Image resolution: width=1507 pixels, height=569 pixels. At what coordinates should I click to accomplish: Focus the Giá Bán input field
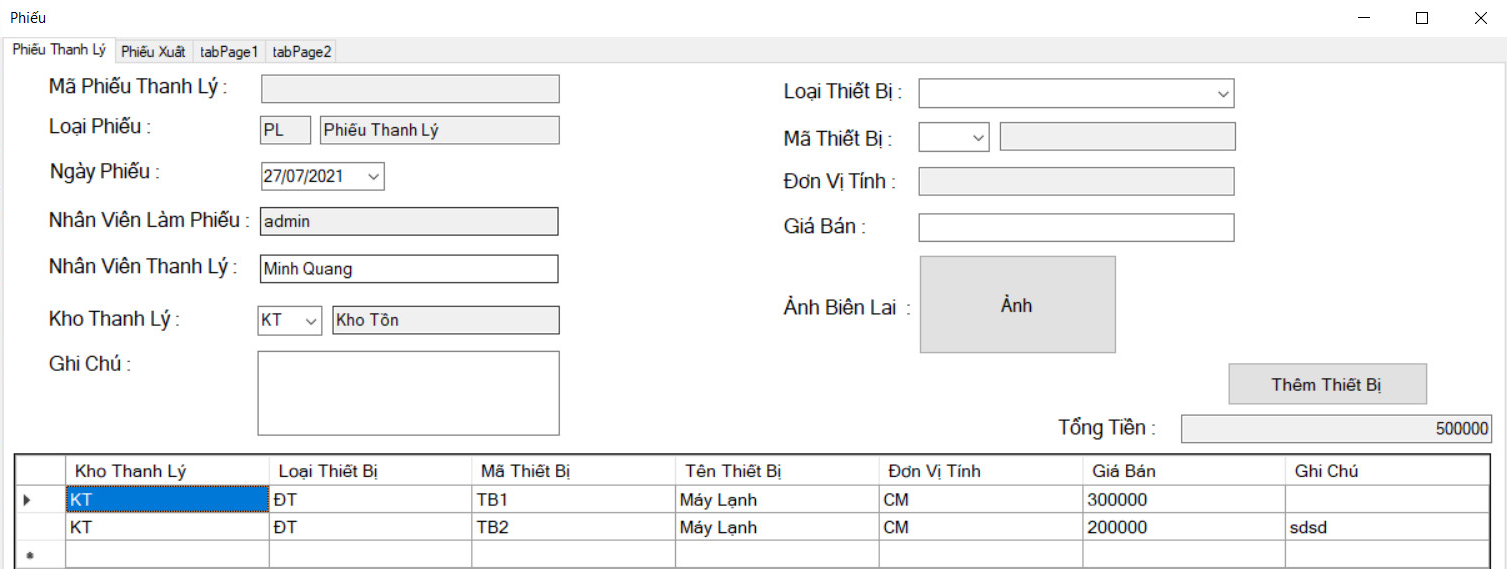1076,228
